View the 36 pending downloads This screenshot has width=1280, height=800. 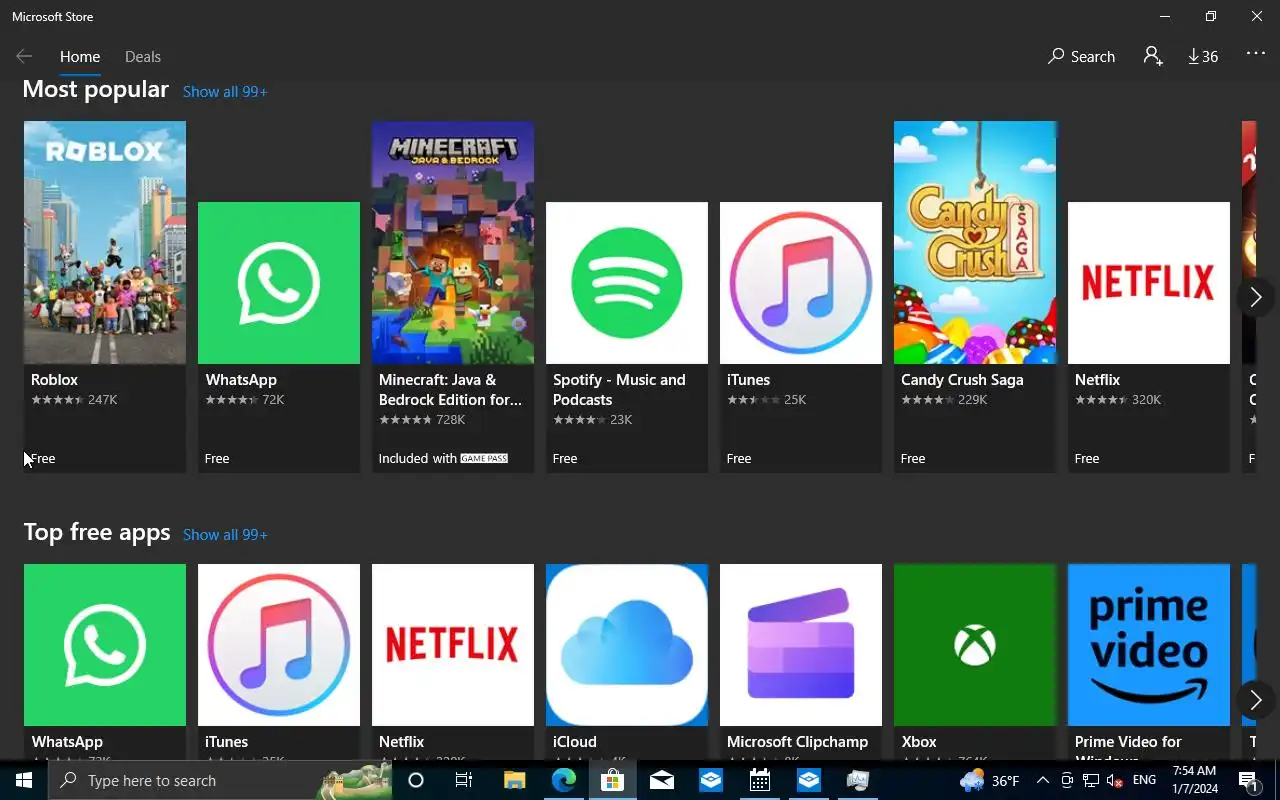(1203, 57)
